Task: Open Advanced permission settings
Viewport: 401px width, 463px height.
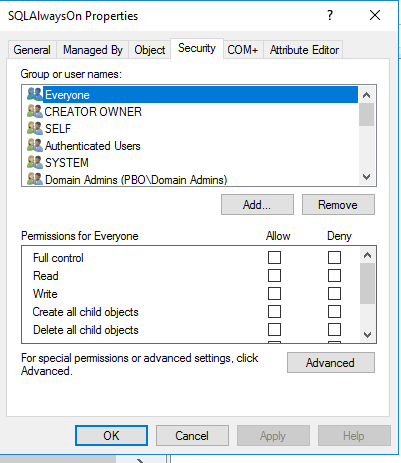Action: click(x=331, y=363)
